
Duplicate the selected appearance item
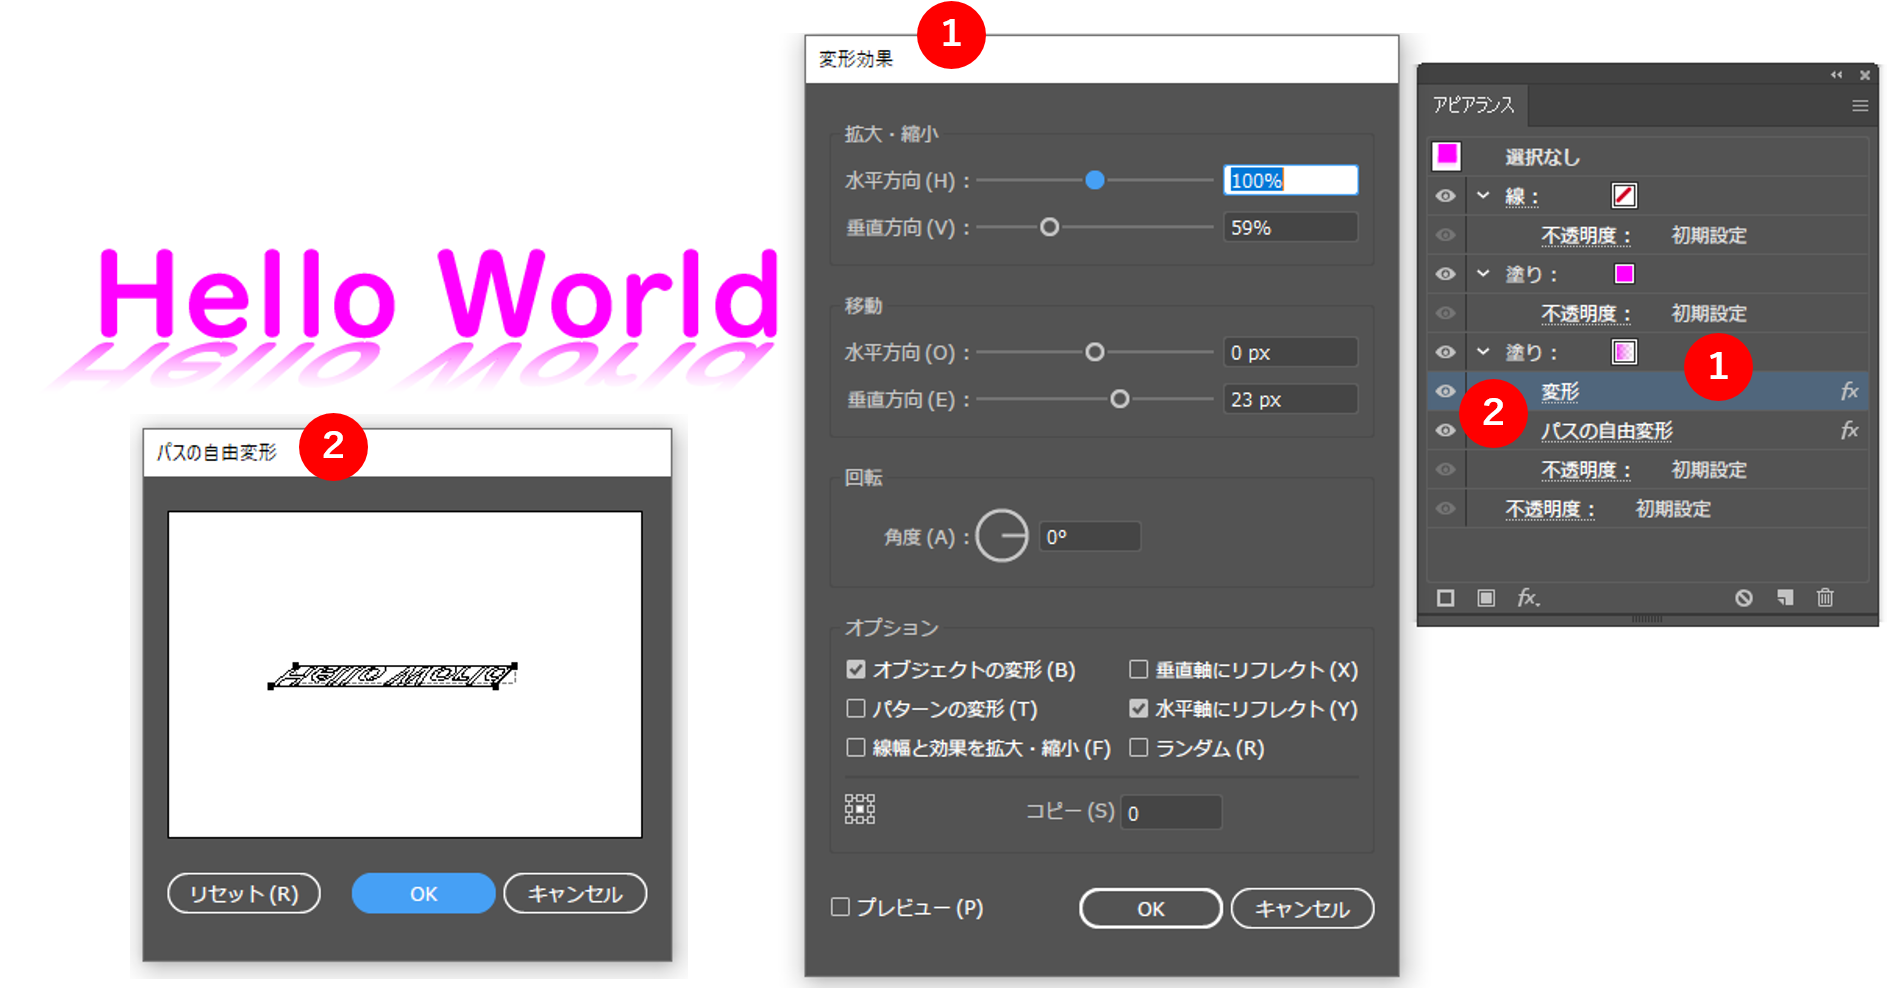pos(1784,597)
